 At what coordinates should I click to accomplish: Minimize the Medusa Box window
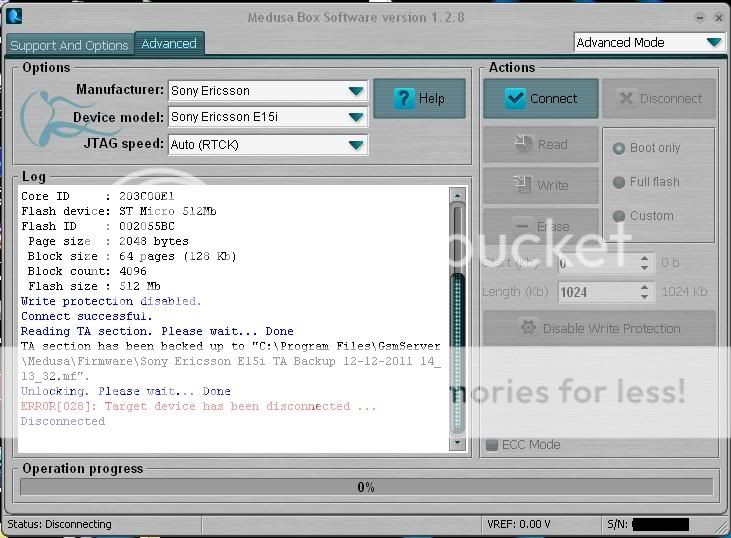tap(700, 18)
